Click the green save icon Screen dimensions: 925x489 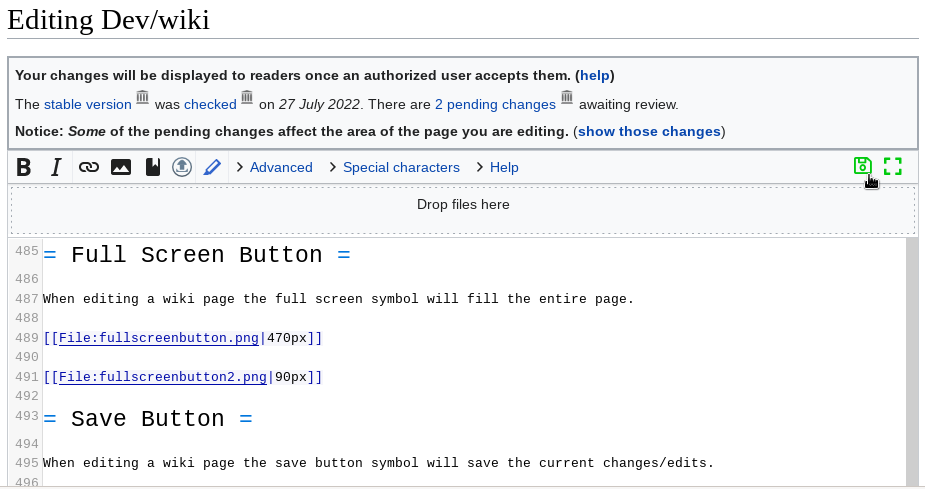tap(863, 166)
